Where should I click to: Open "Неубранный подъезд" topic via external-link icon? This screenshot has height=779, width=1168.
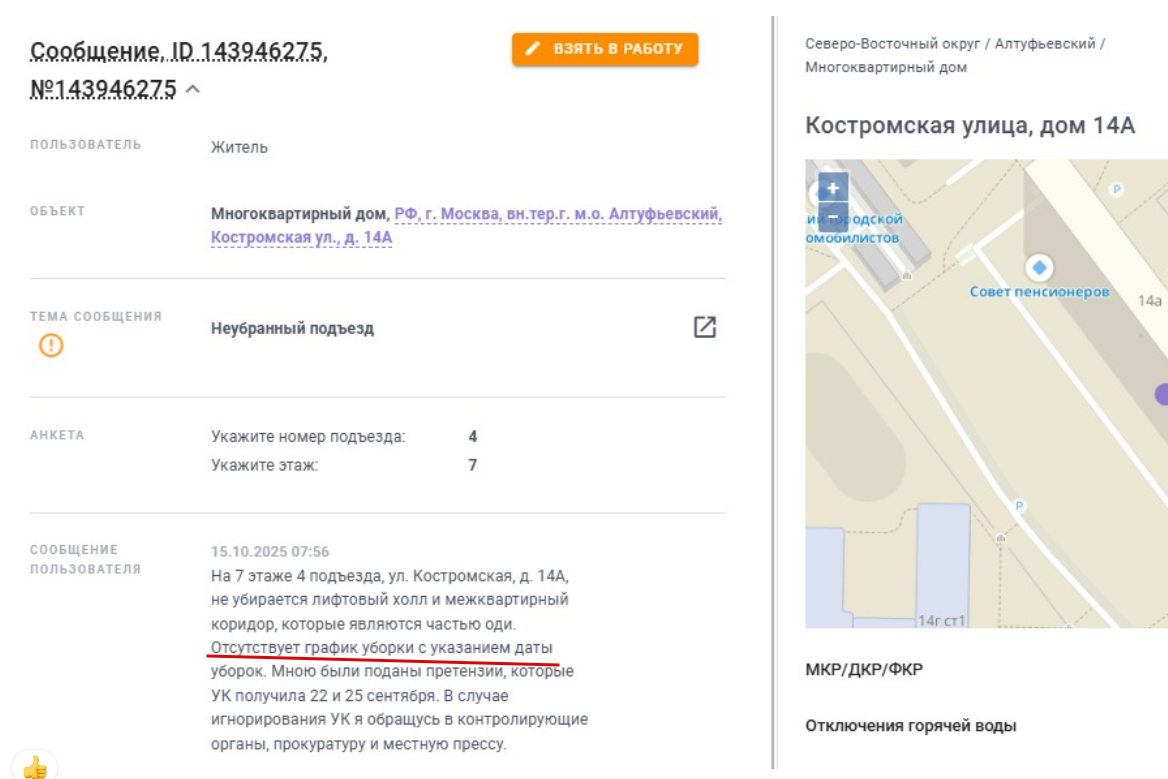705,327
